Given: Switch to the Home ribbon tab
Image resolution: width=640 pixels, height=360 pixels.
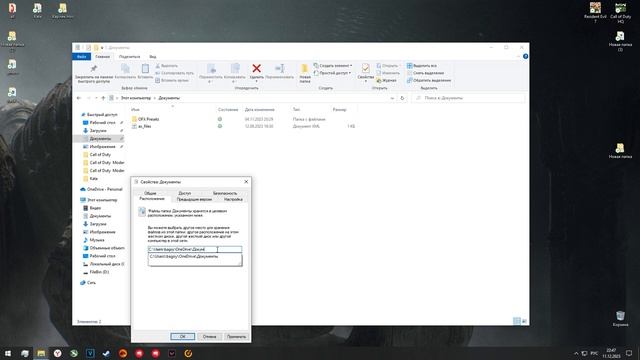Looking at the screenshot, I should click(x=102, y=57).
